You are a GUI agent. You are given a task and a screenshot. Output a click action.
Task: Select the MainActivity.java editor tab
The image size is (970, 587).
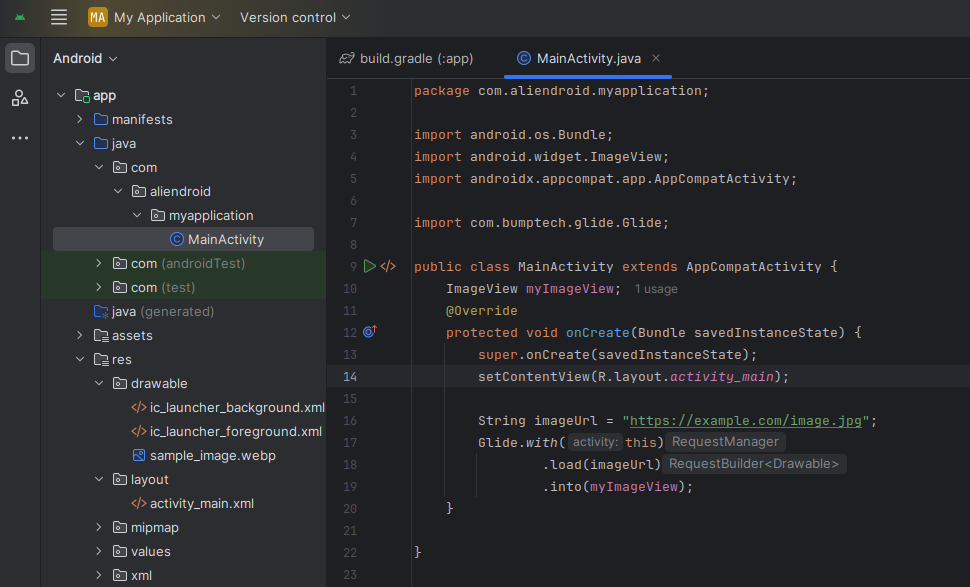click(x=588, y=58)
